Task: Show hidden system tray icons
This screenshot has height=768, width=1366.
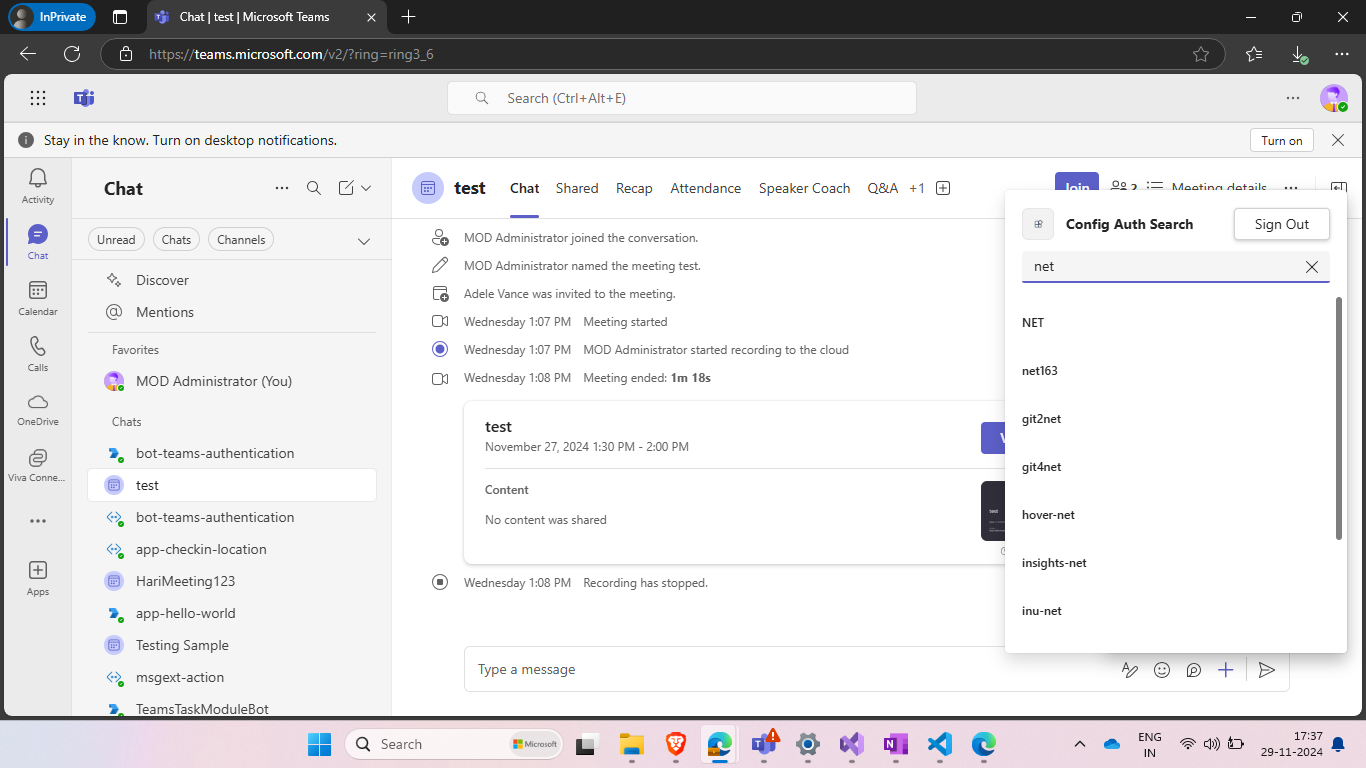Action: coord(1079,744)
